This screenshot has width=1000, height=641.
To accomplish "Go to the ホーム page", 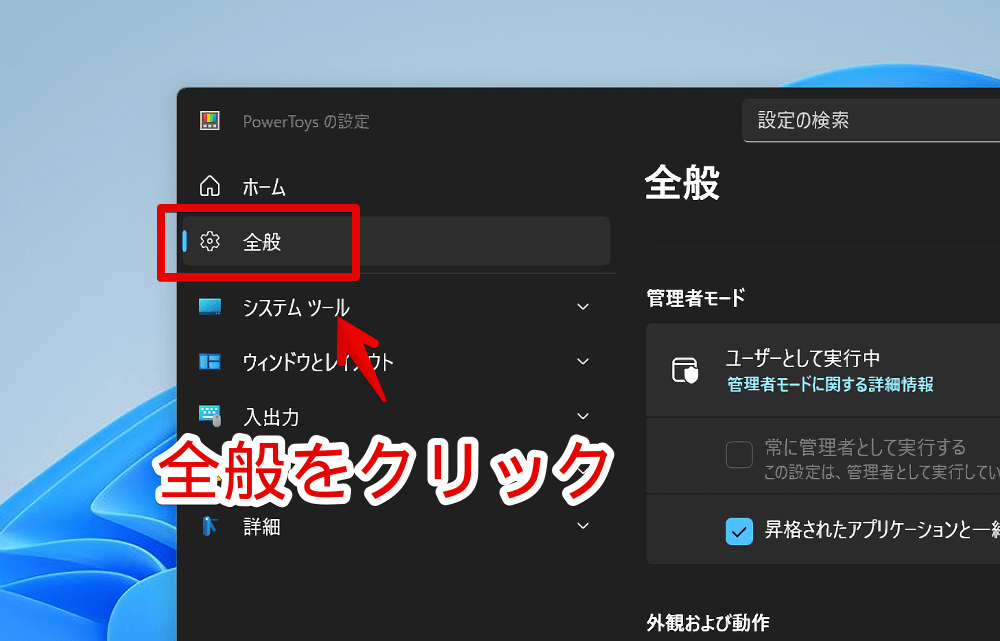I will pos(264,187).
